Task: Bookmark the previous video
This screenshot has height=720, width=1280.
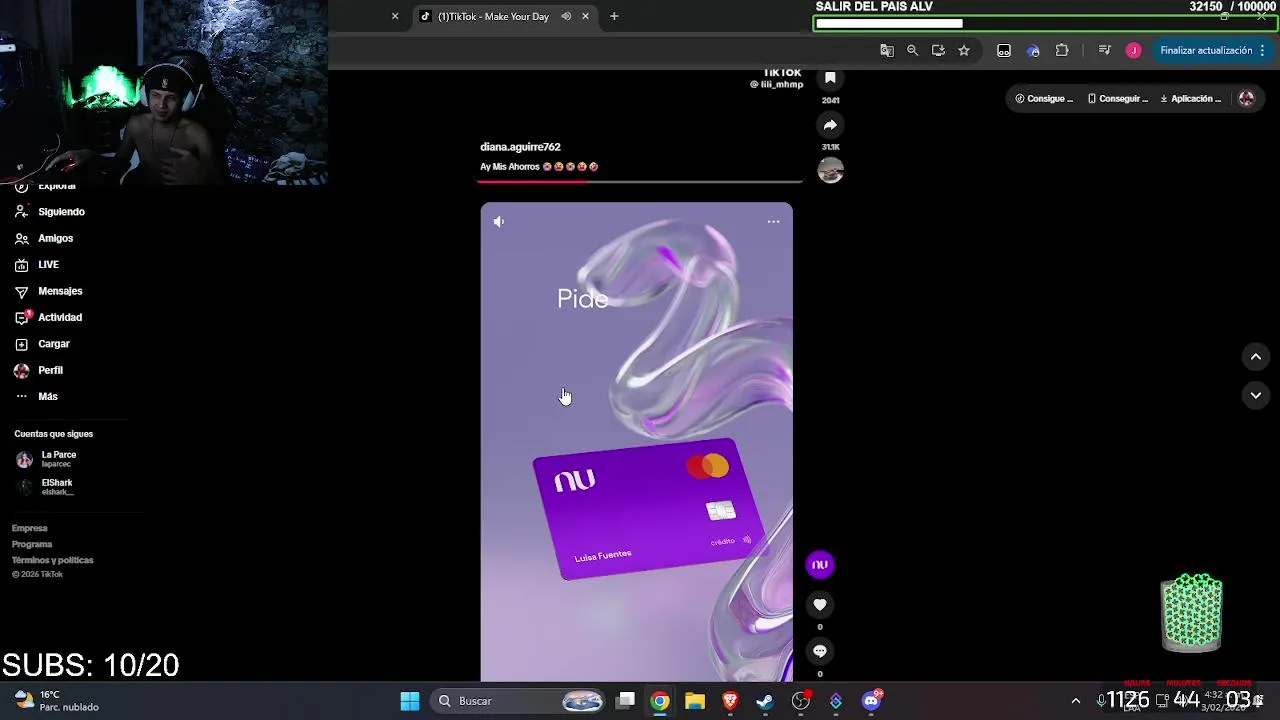Action: [830, 79]
